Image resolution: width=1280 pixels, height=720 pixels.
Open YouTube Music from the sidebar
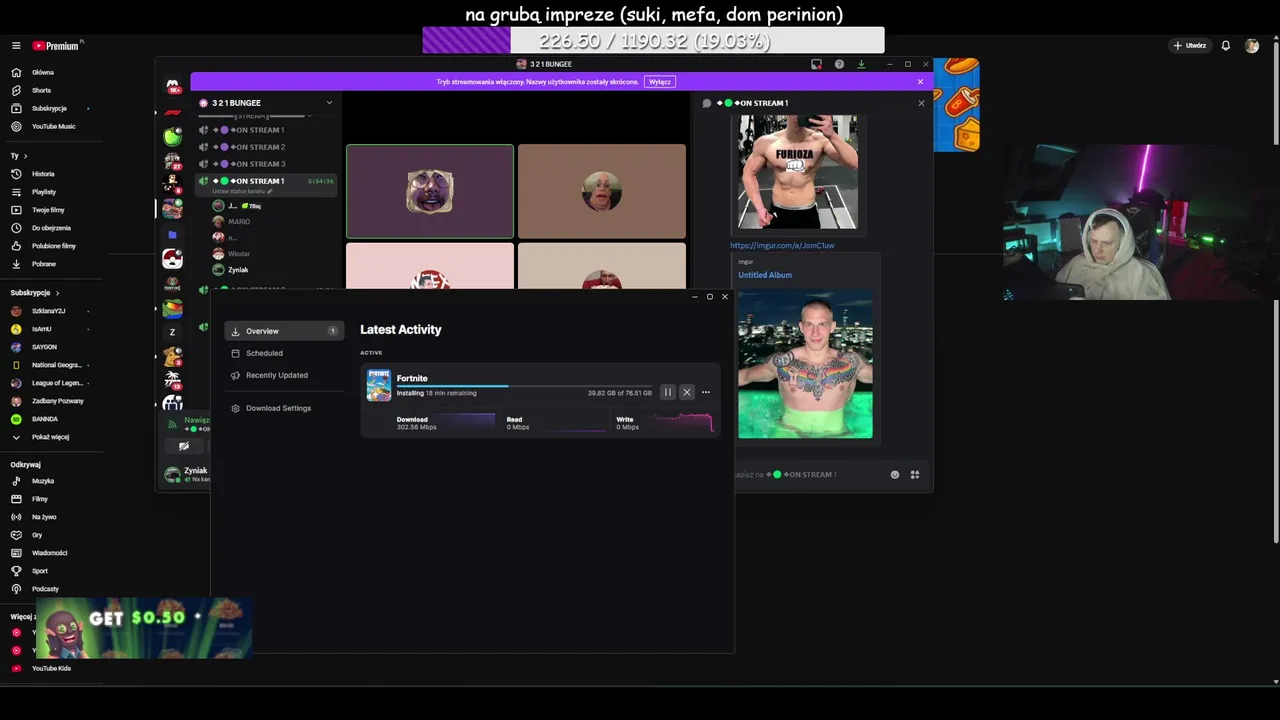click(x=53, y=126)
